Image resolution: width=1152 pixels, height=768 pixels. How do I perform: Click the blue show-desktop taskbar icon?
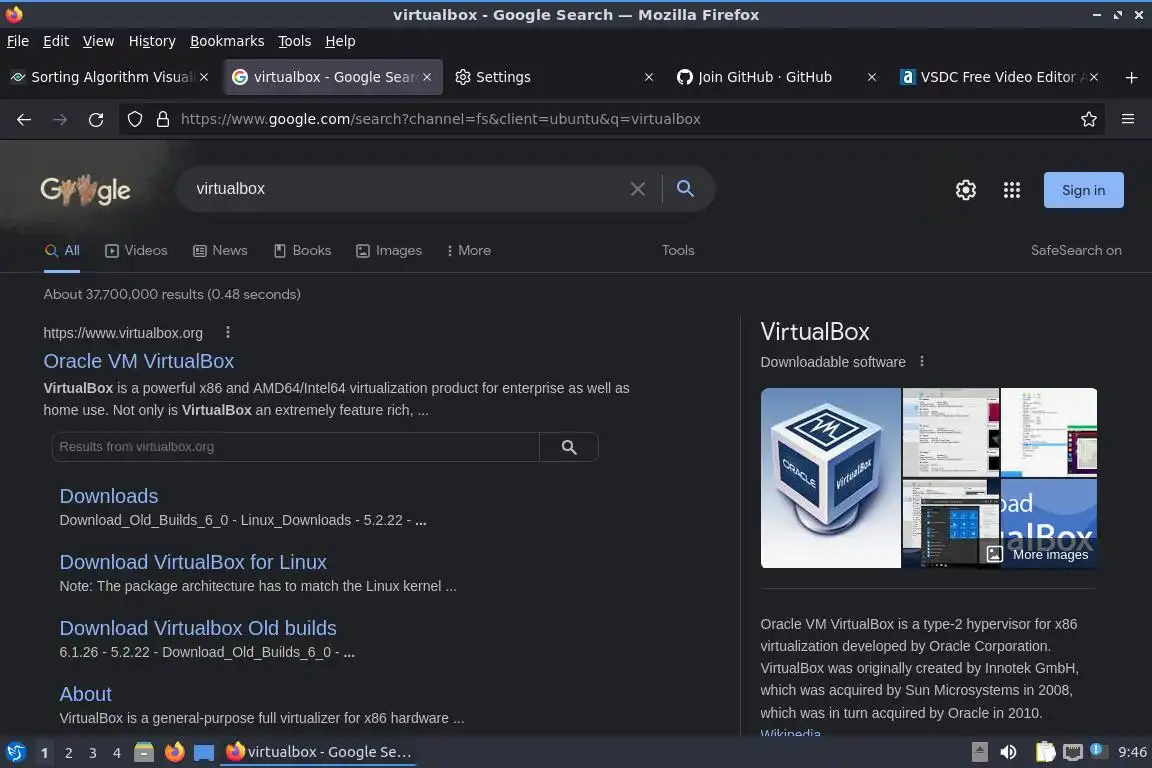(204, 753)
